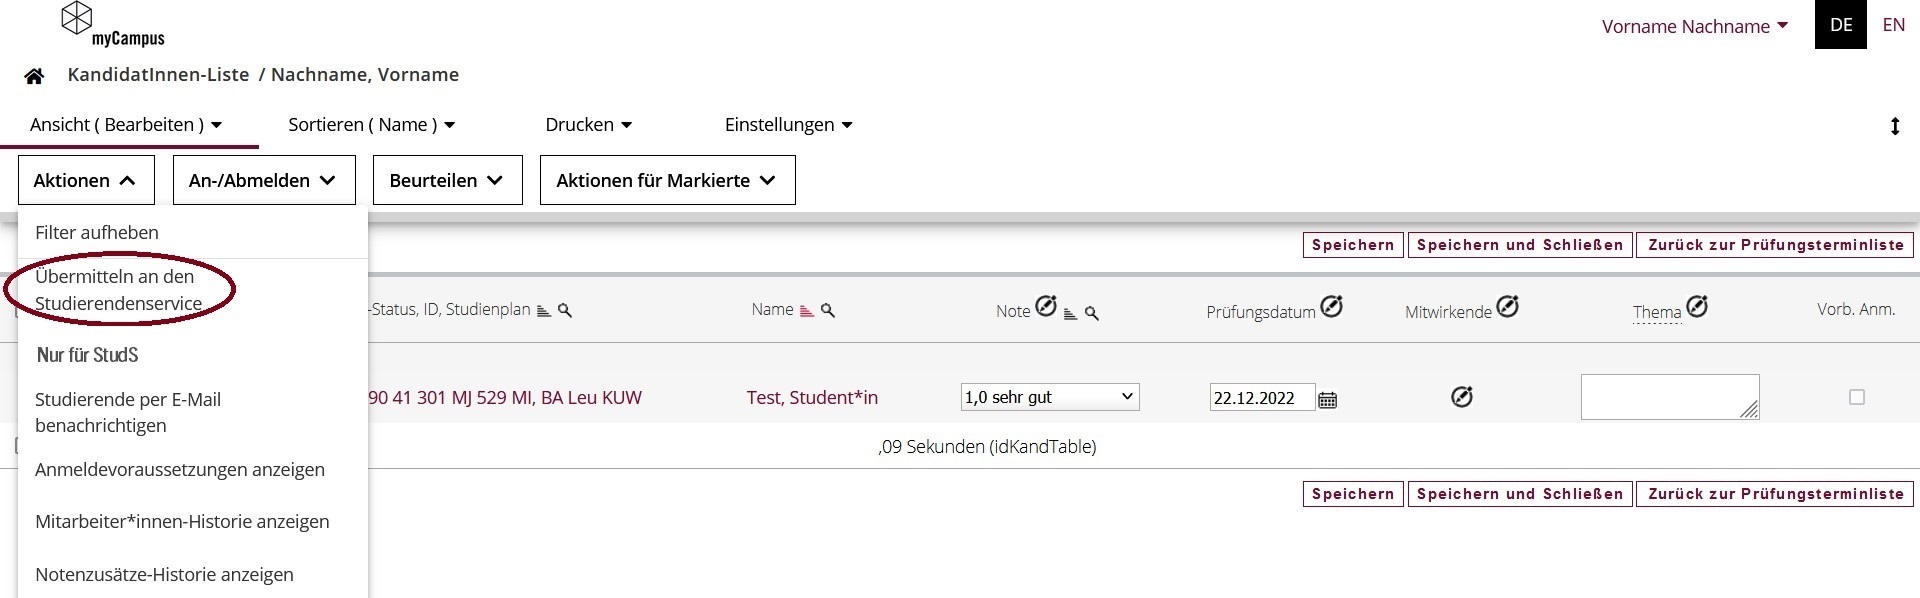Click the Nur für StudS section heading
The width and height of the screenshot is (1920, 598).
point(88,355)
